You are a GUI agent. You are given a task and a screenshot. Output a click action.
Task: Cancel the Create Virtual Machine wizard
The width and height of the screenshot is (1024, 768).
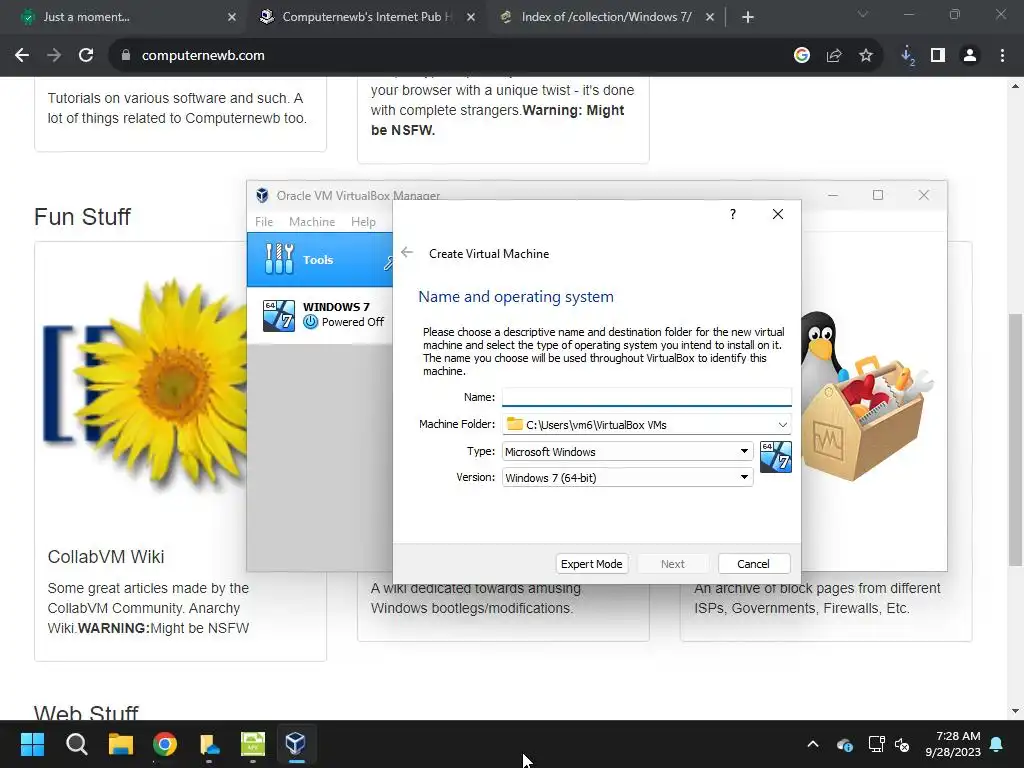(x=753, y=564)
